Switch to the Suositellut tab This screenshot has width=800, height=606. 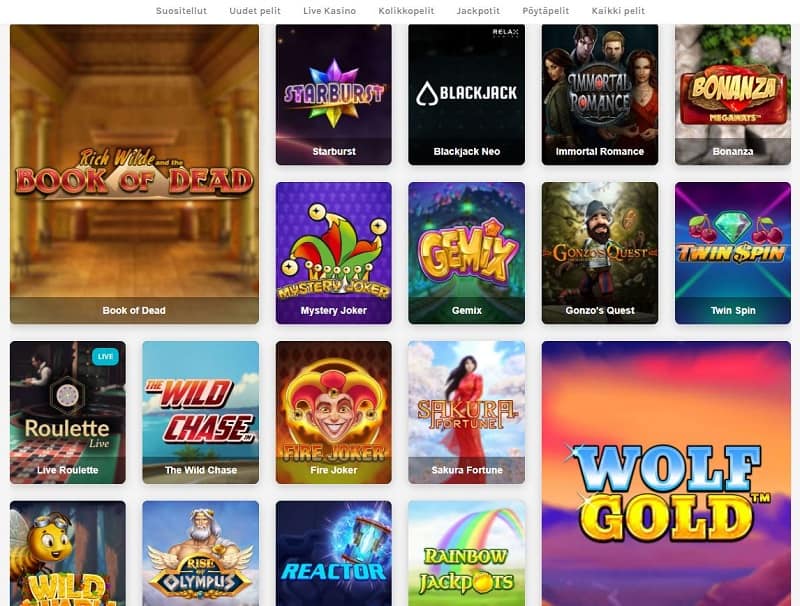click(181, 11)
